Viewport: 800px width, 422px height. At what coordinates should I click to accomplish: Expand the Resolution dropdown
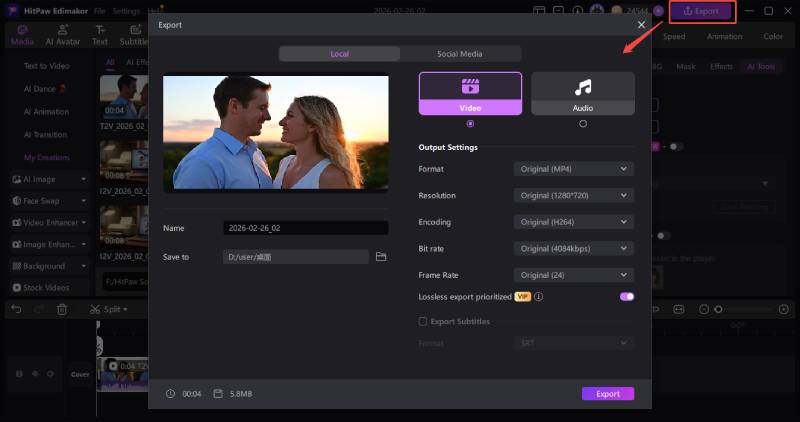pyautogui.click(x=573, y=195)
